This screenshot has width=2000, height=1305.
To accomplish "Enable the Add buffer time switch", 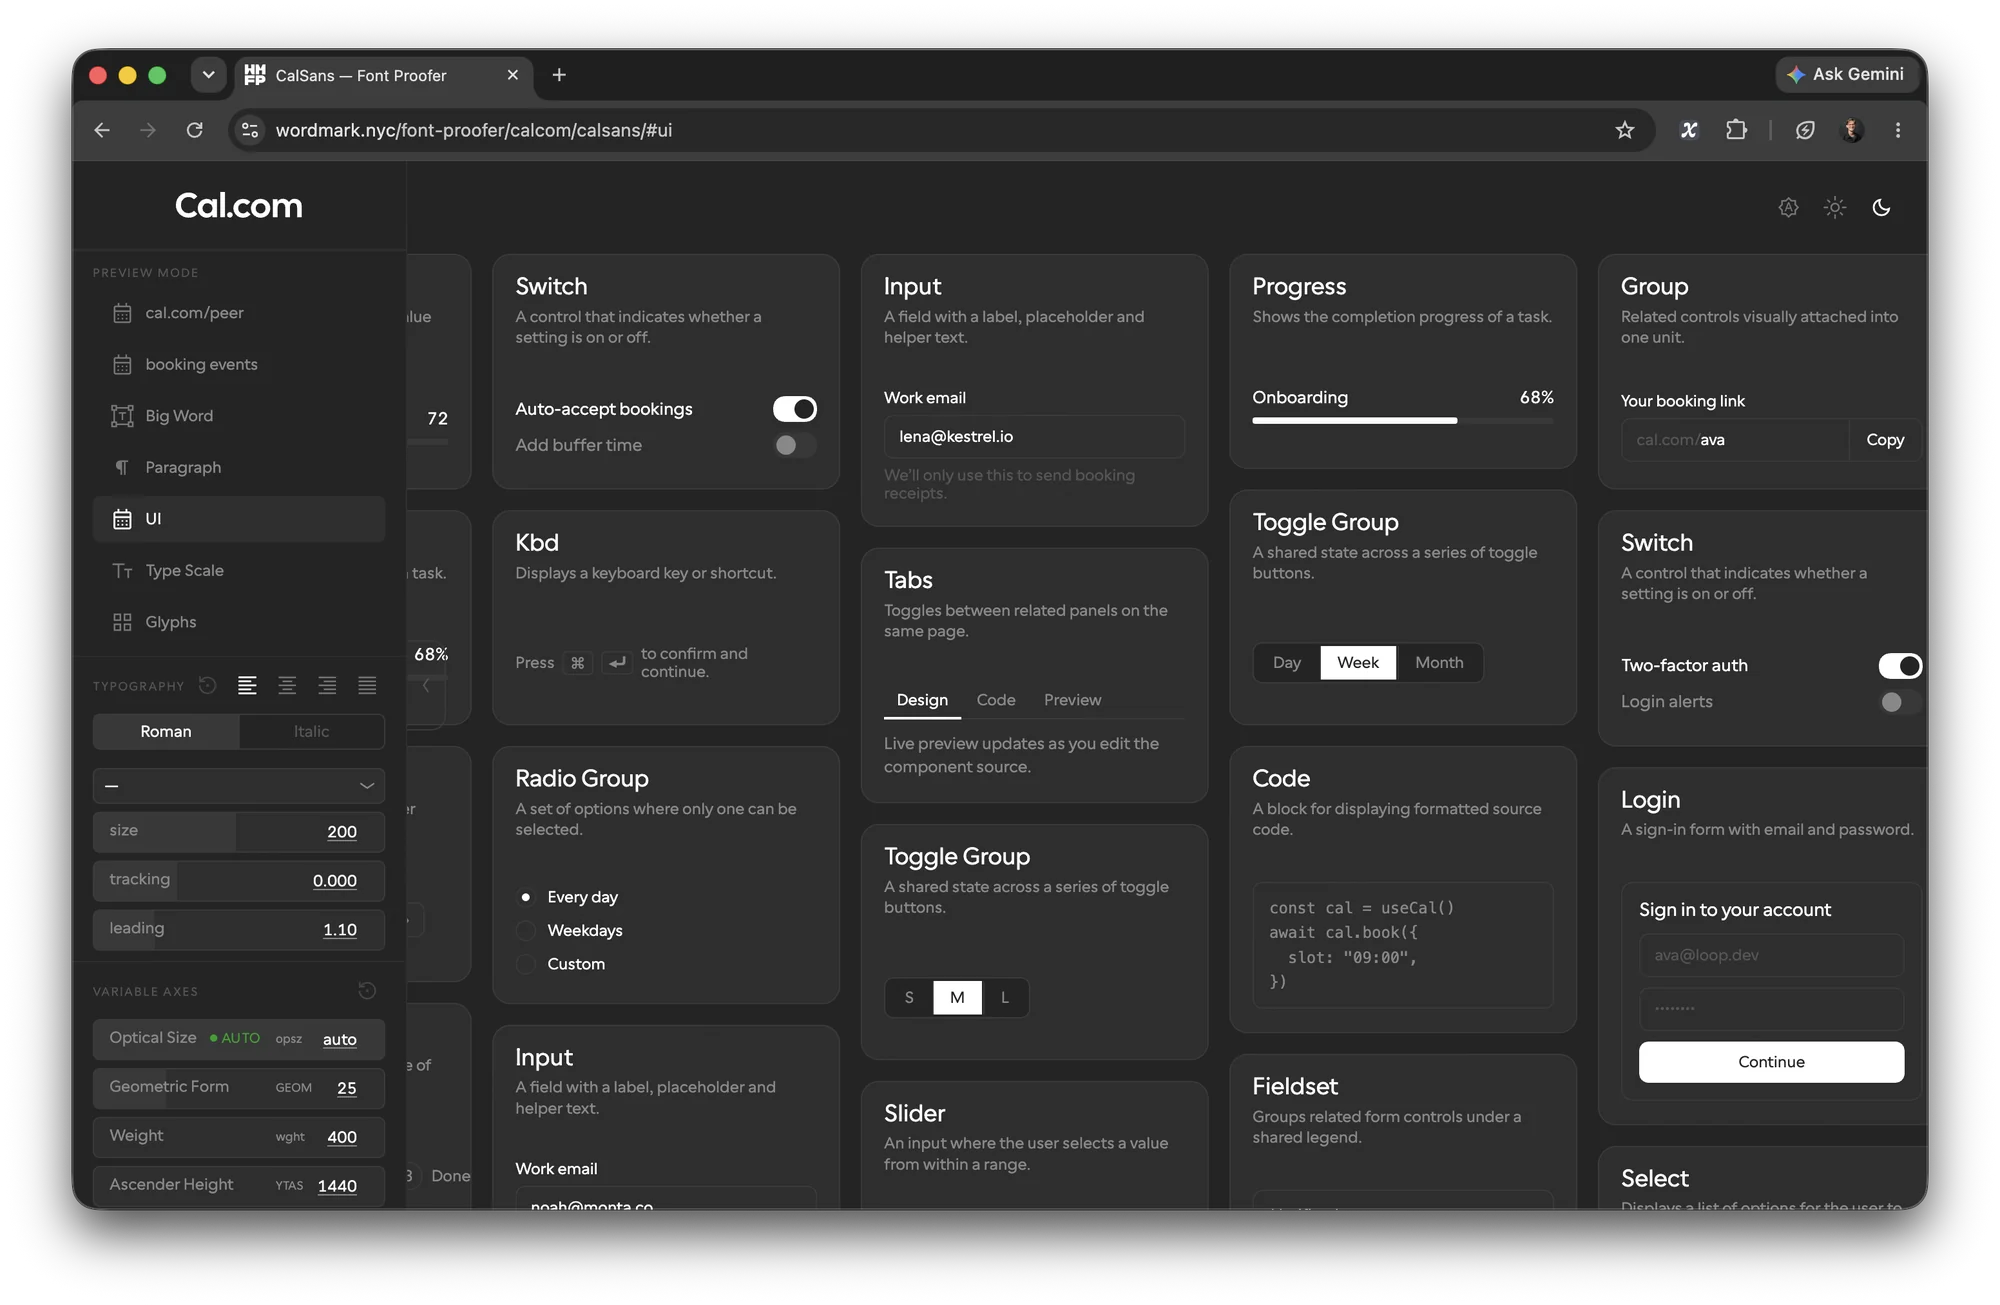I will tap(795, 445).
